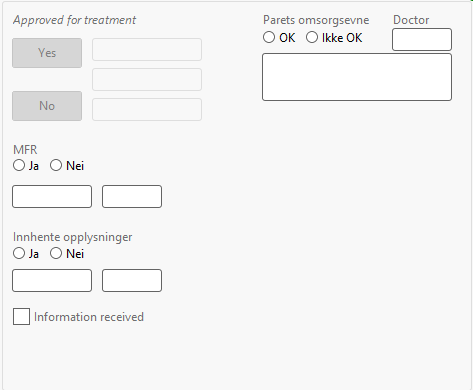Click the Yes button under Approved for treatment
This screenshot has height=390, width=473.
tap(47, 53)
